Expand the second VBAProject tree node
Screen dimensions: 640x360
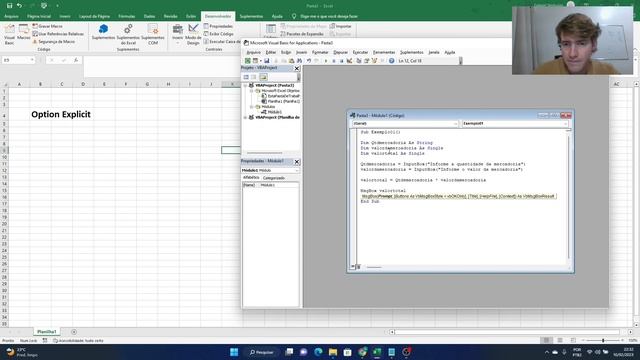[x=246, y=117]
